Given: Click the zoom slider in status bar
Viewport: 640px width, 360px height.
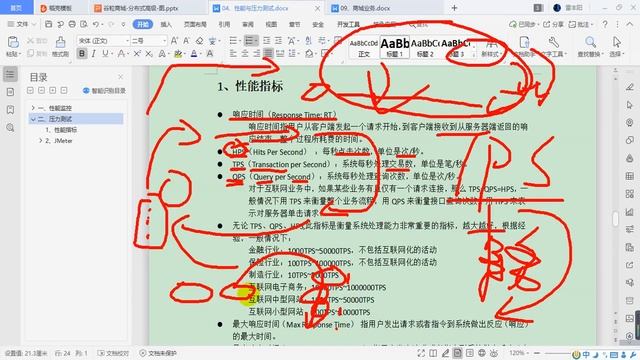Looking at the screenshot, I should (x=559, y=353).
